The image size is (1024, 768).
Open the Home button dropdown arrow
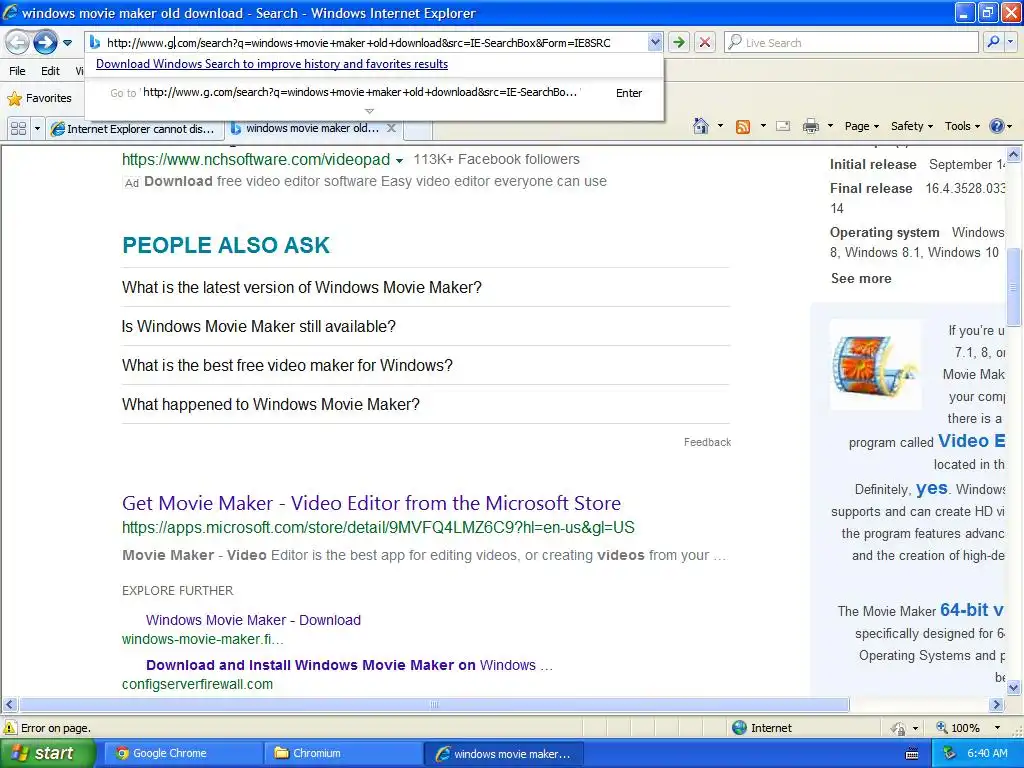720,126
